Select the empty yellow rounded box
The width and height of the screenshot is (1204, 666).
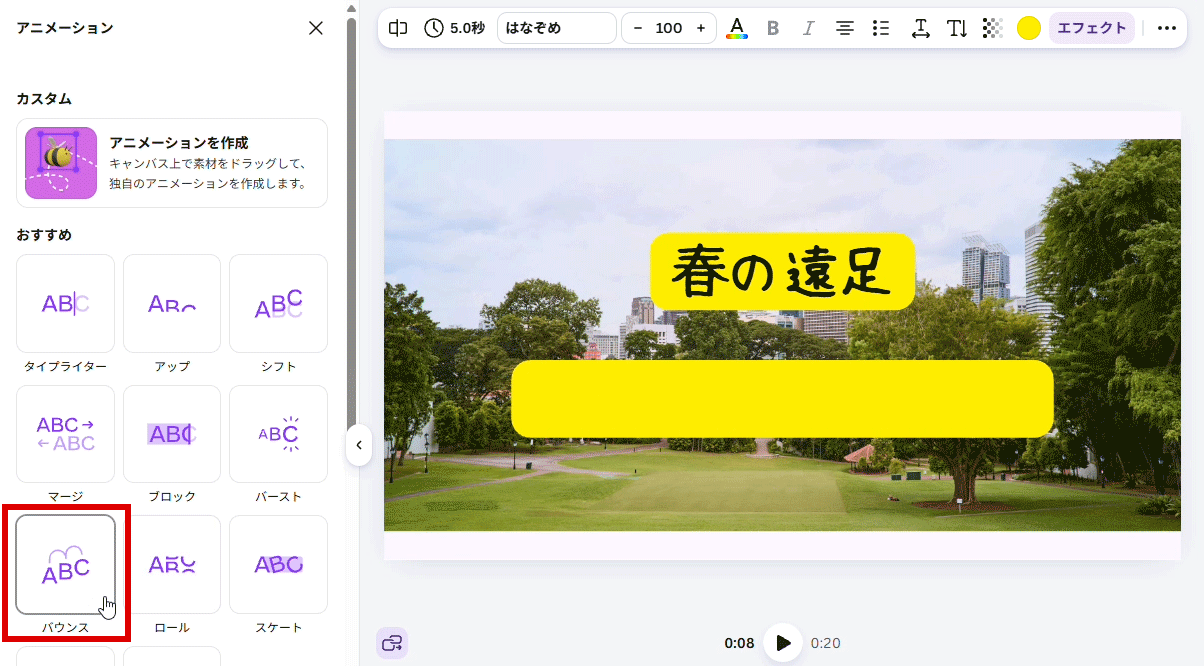point(782,399)
